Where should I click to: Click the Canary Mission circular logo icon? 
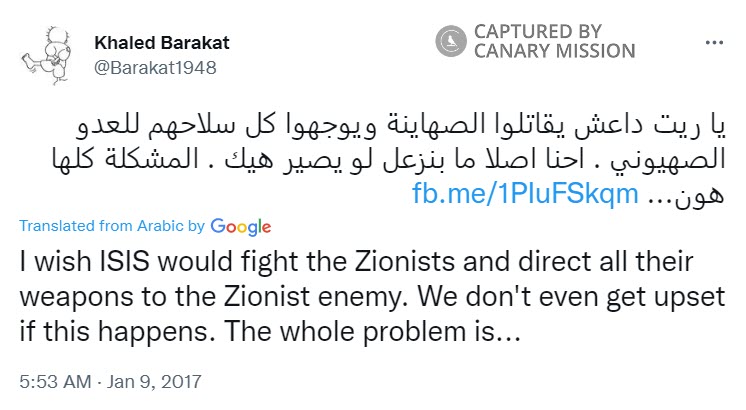pos(451,41)
